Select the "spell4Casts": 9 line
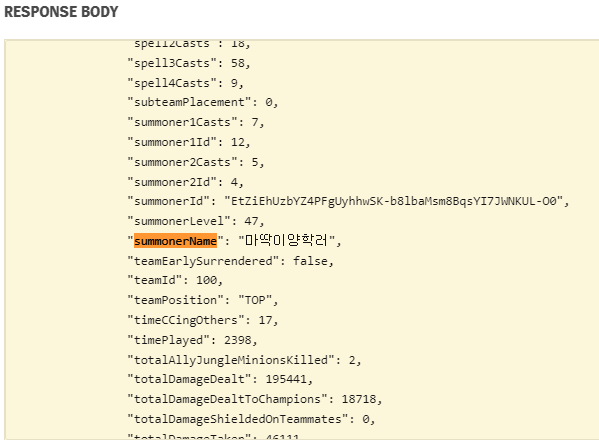 tap(185, 83)
